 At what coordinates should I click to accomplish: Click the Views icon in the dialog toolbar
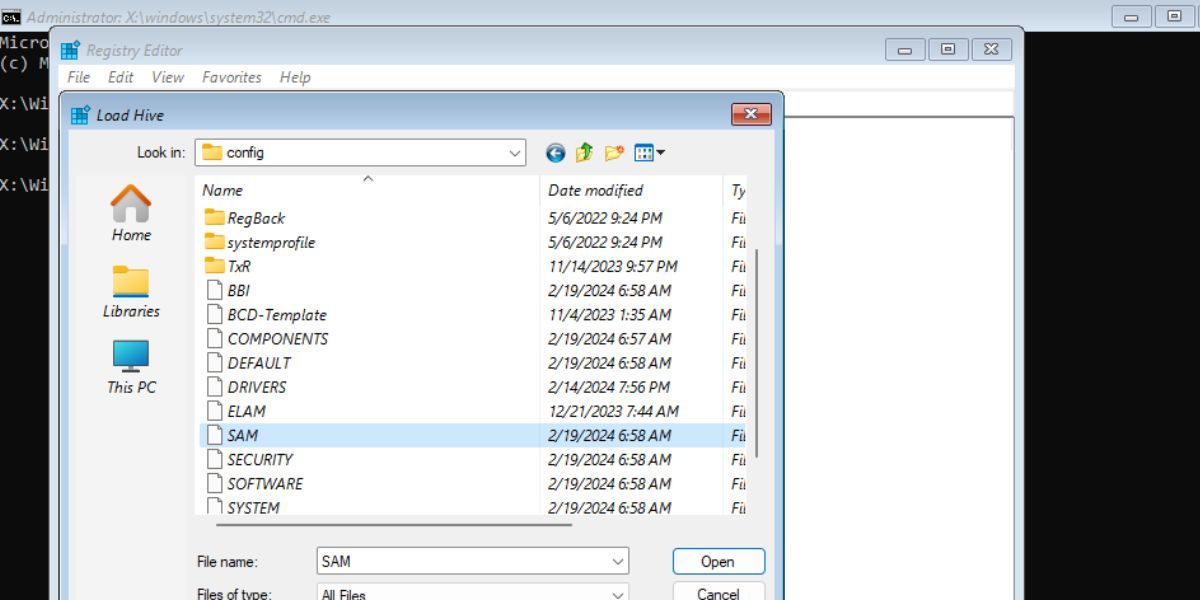pos(646,152)
